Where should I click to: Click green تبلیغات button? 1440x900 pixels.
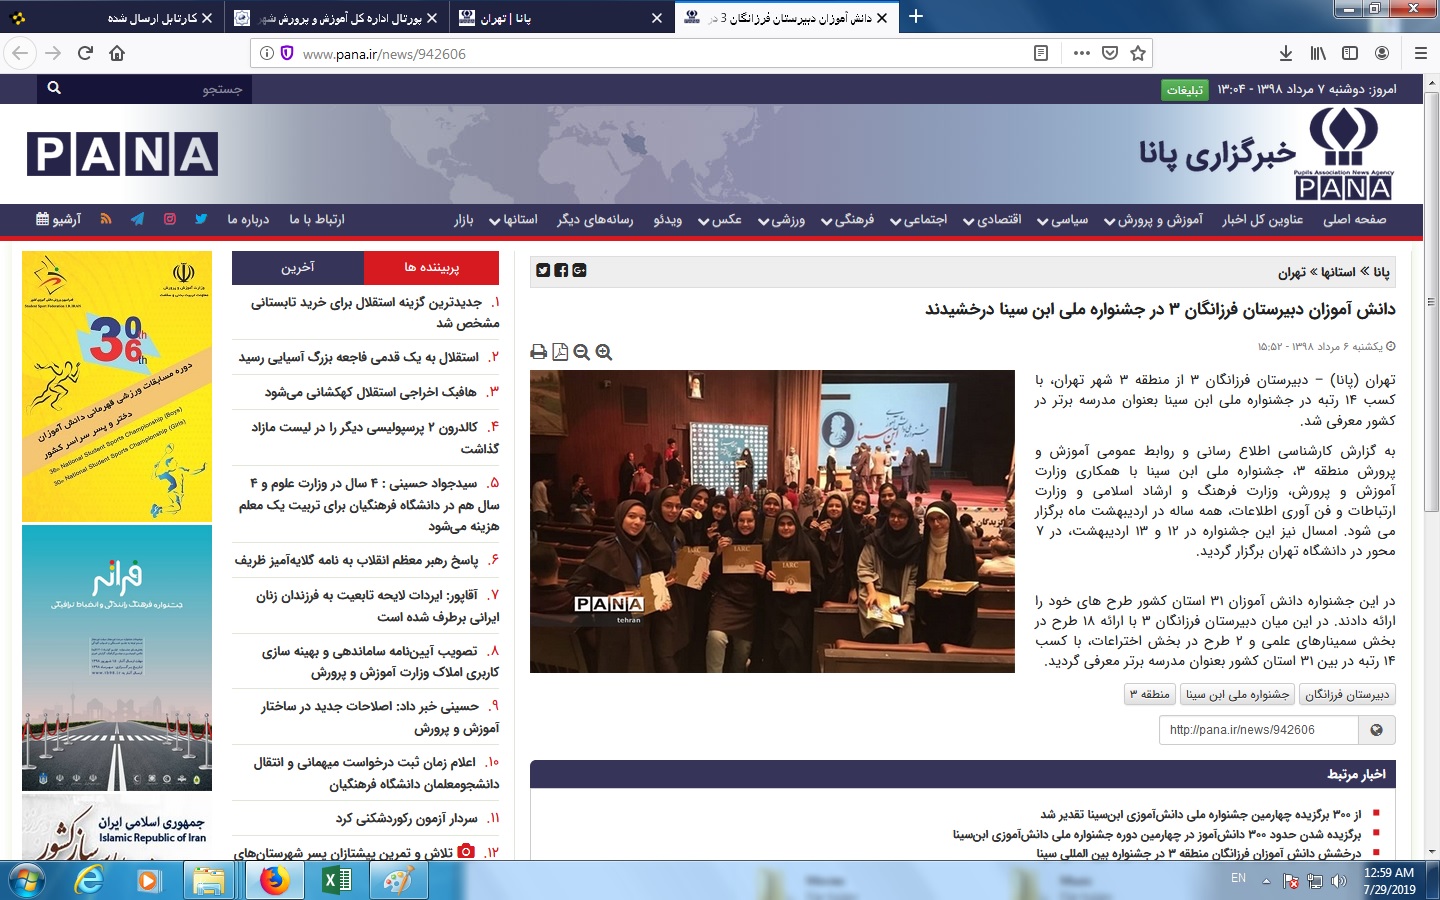1185,89
